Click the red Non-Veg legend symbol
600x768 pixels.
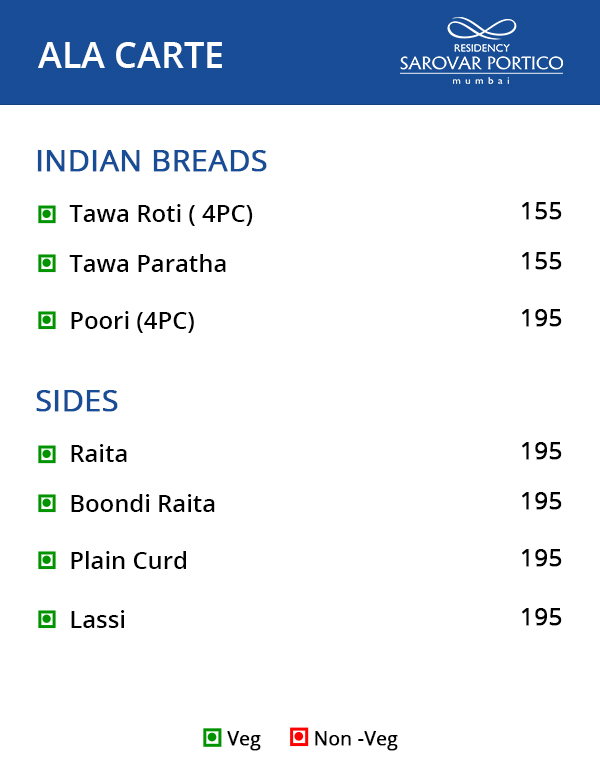[x=298, y=738]
